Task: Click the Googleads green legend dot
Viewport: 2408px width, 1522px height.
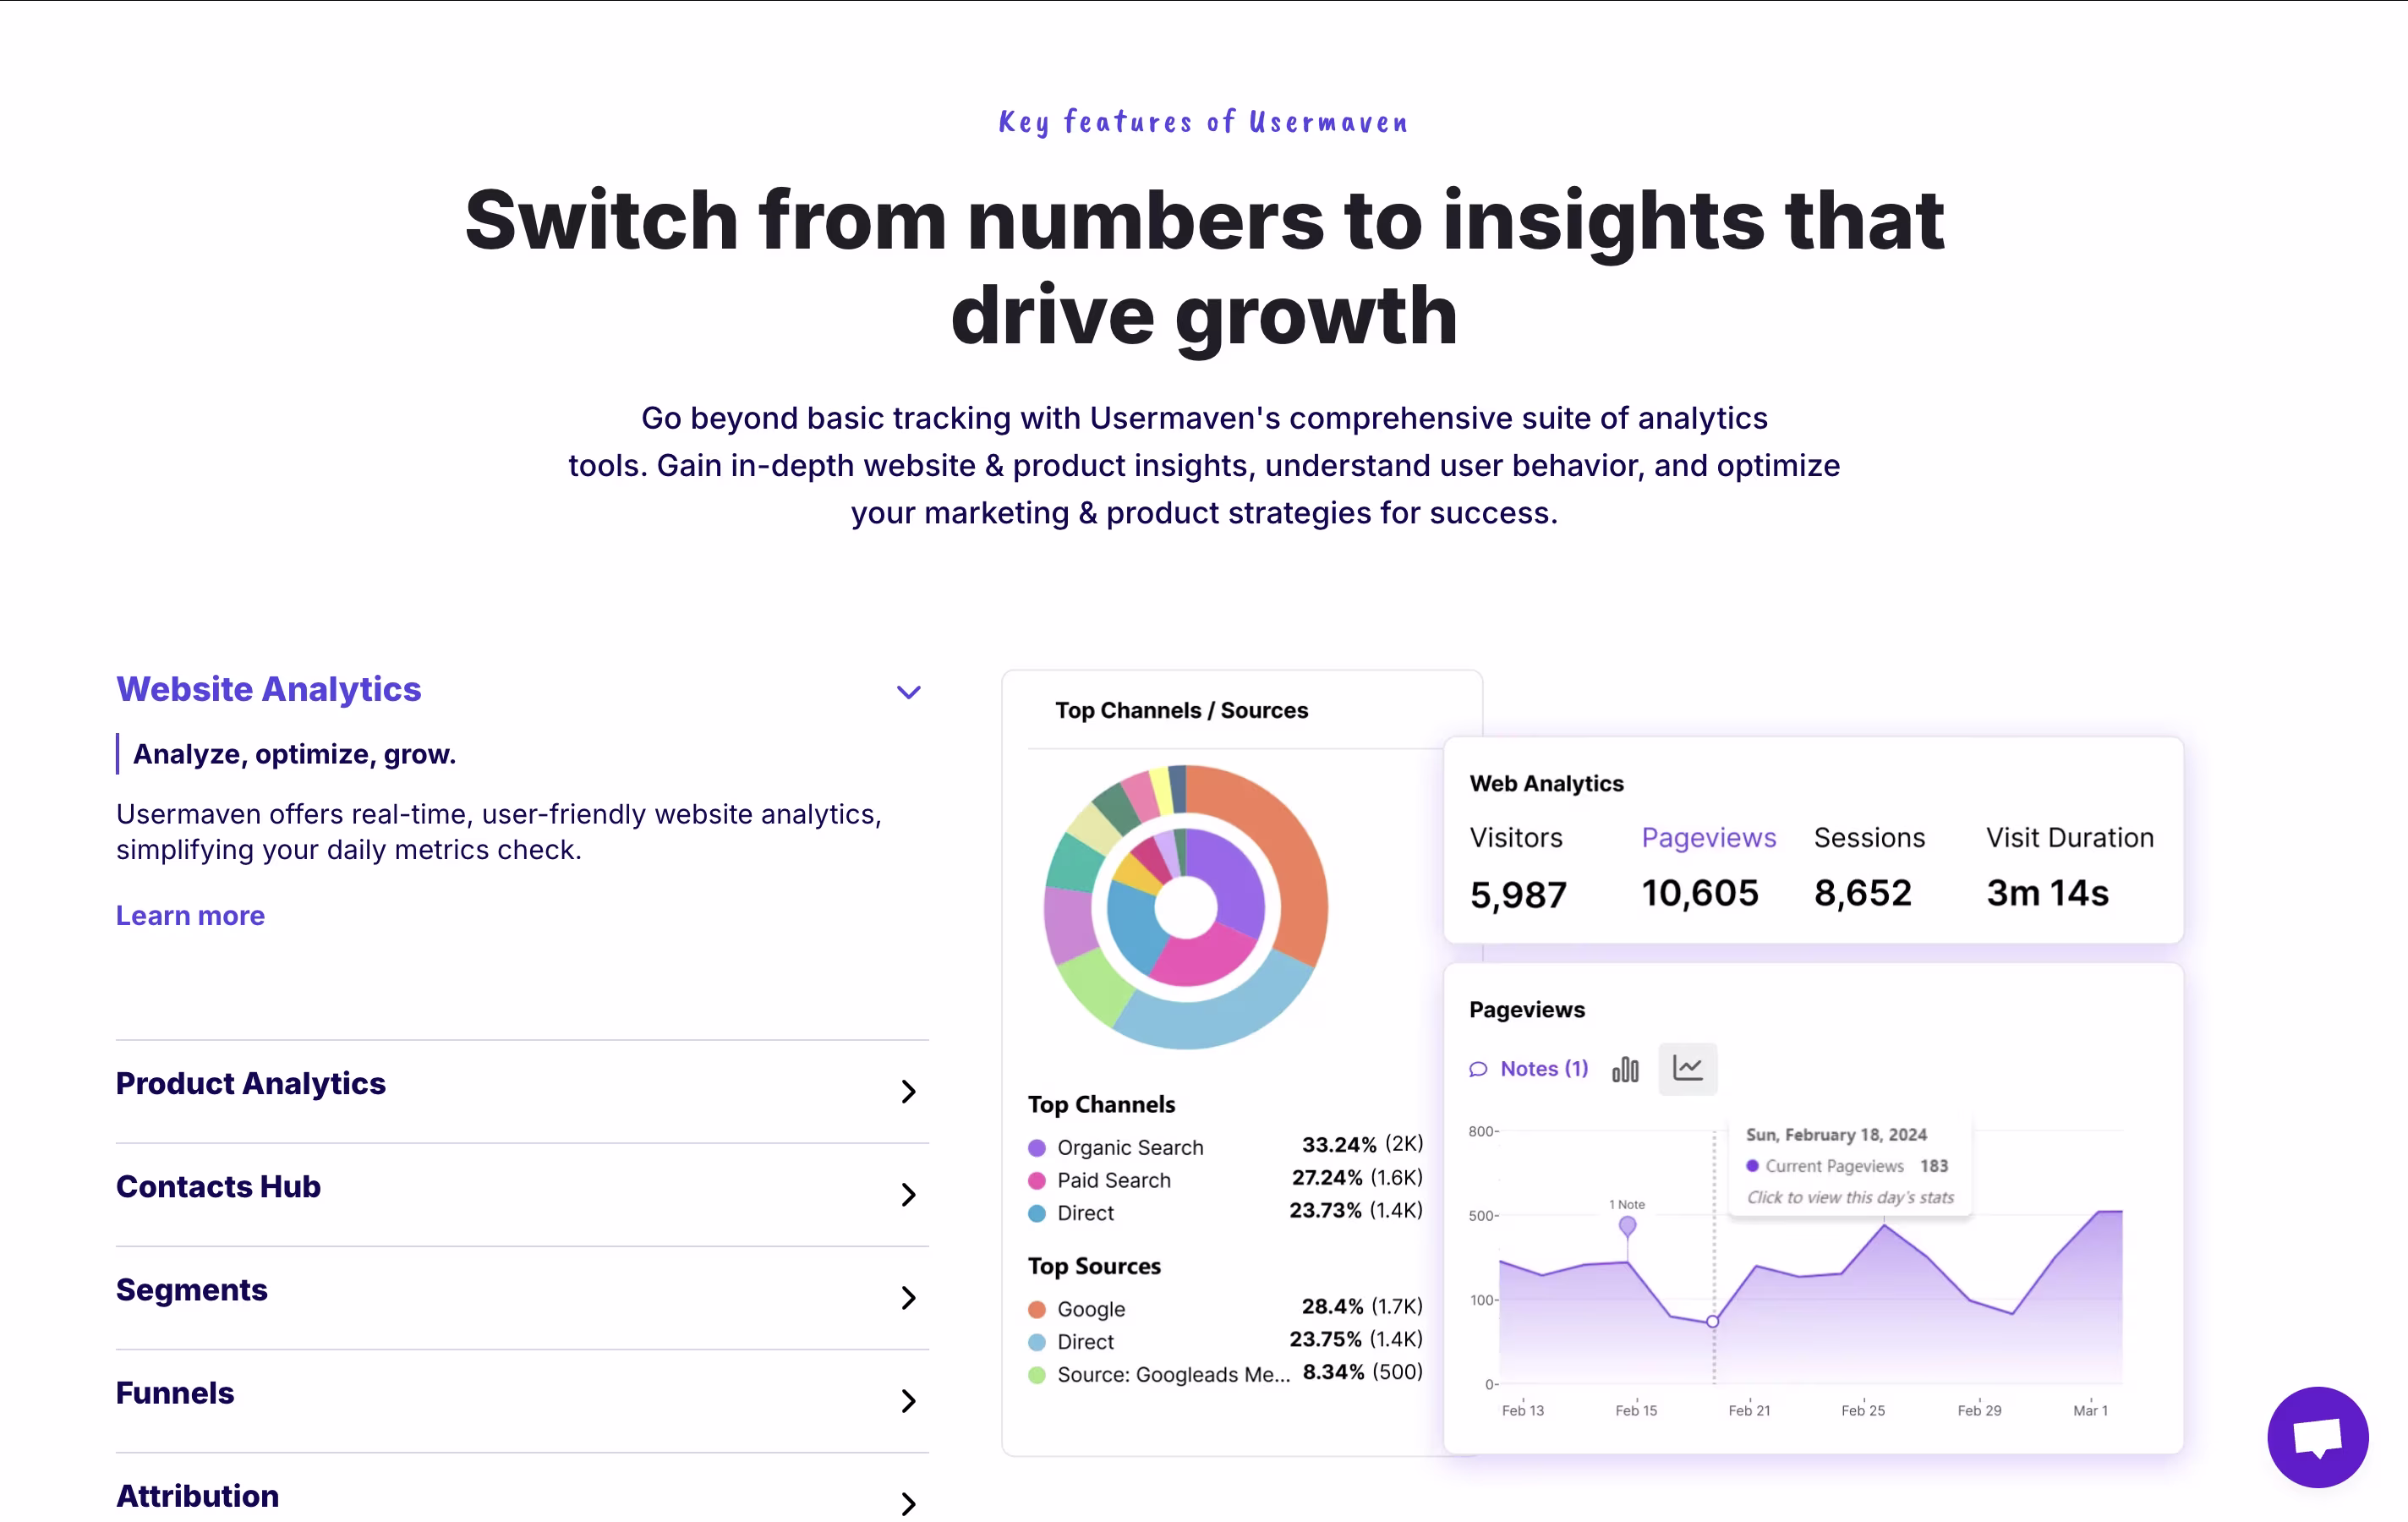Action: (x=1037, y=1375)
